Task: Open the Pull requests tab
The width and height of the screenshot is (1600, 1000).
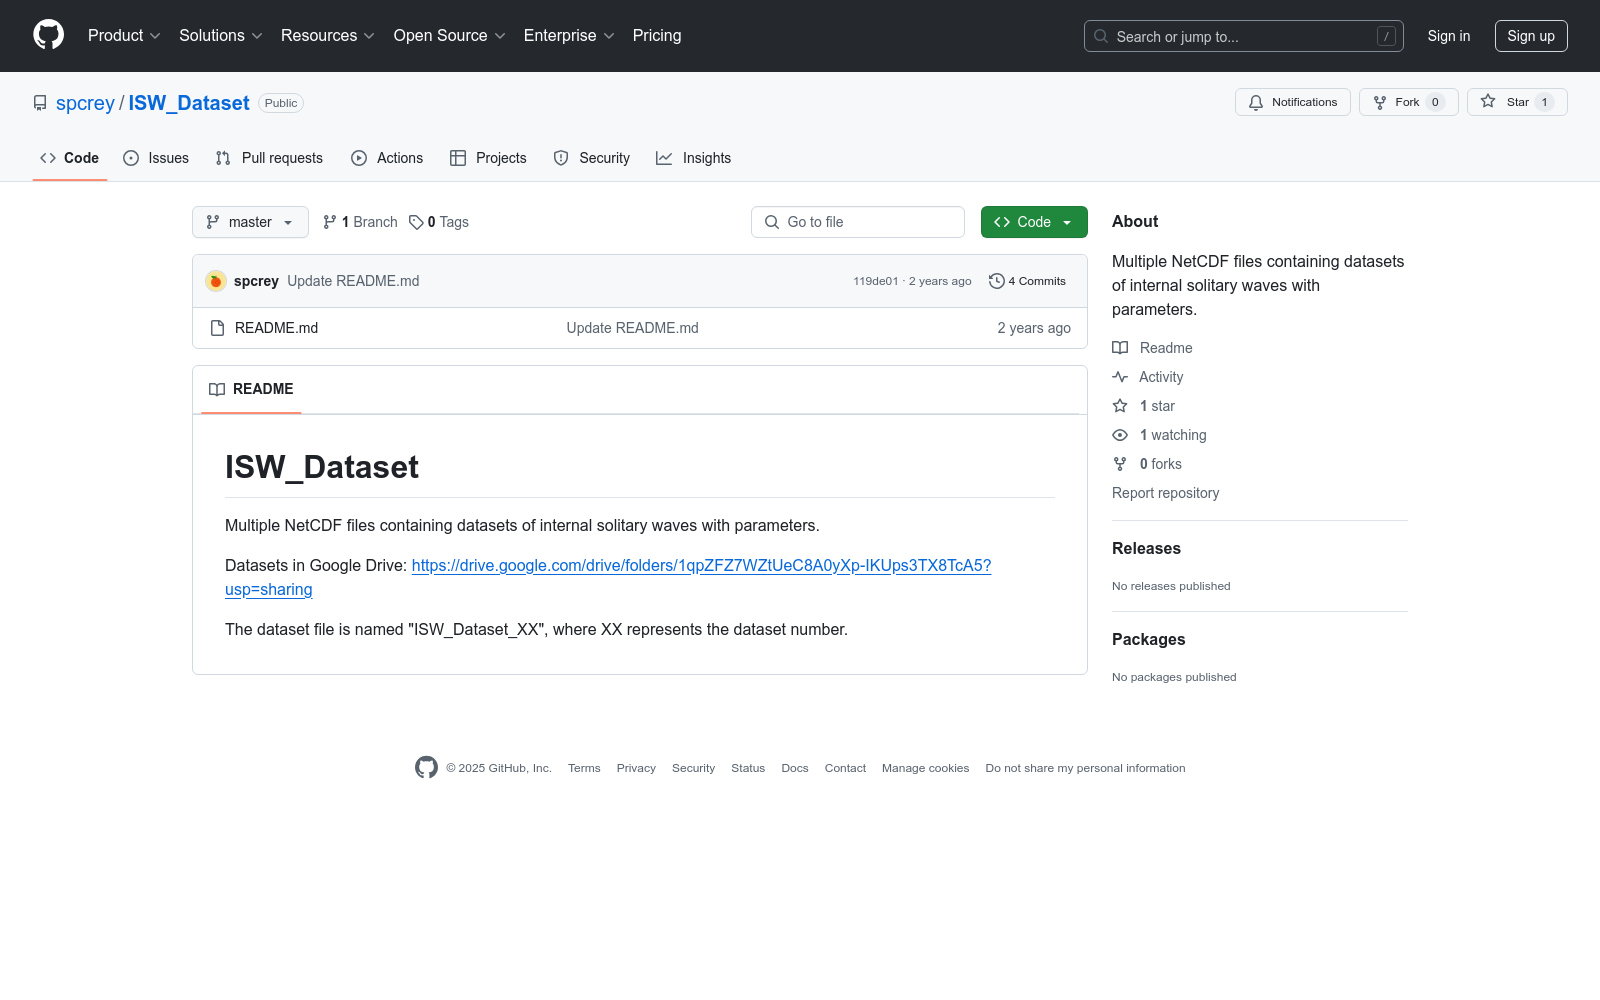Action: click(x=269, y=158)
